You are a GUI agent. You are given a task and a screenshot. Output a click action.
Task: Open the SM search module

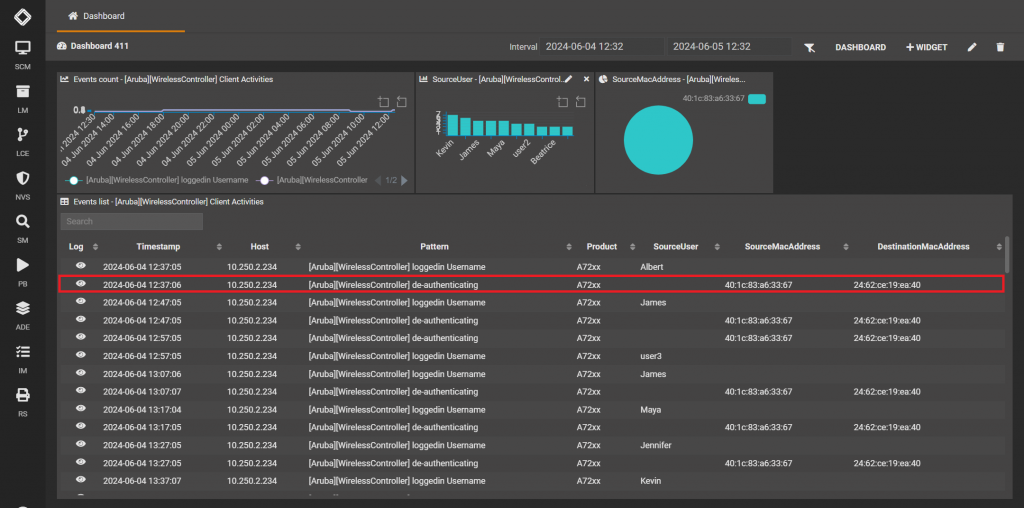coord(23,228)
